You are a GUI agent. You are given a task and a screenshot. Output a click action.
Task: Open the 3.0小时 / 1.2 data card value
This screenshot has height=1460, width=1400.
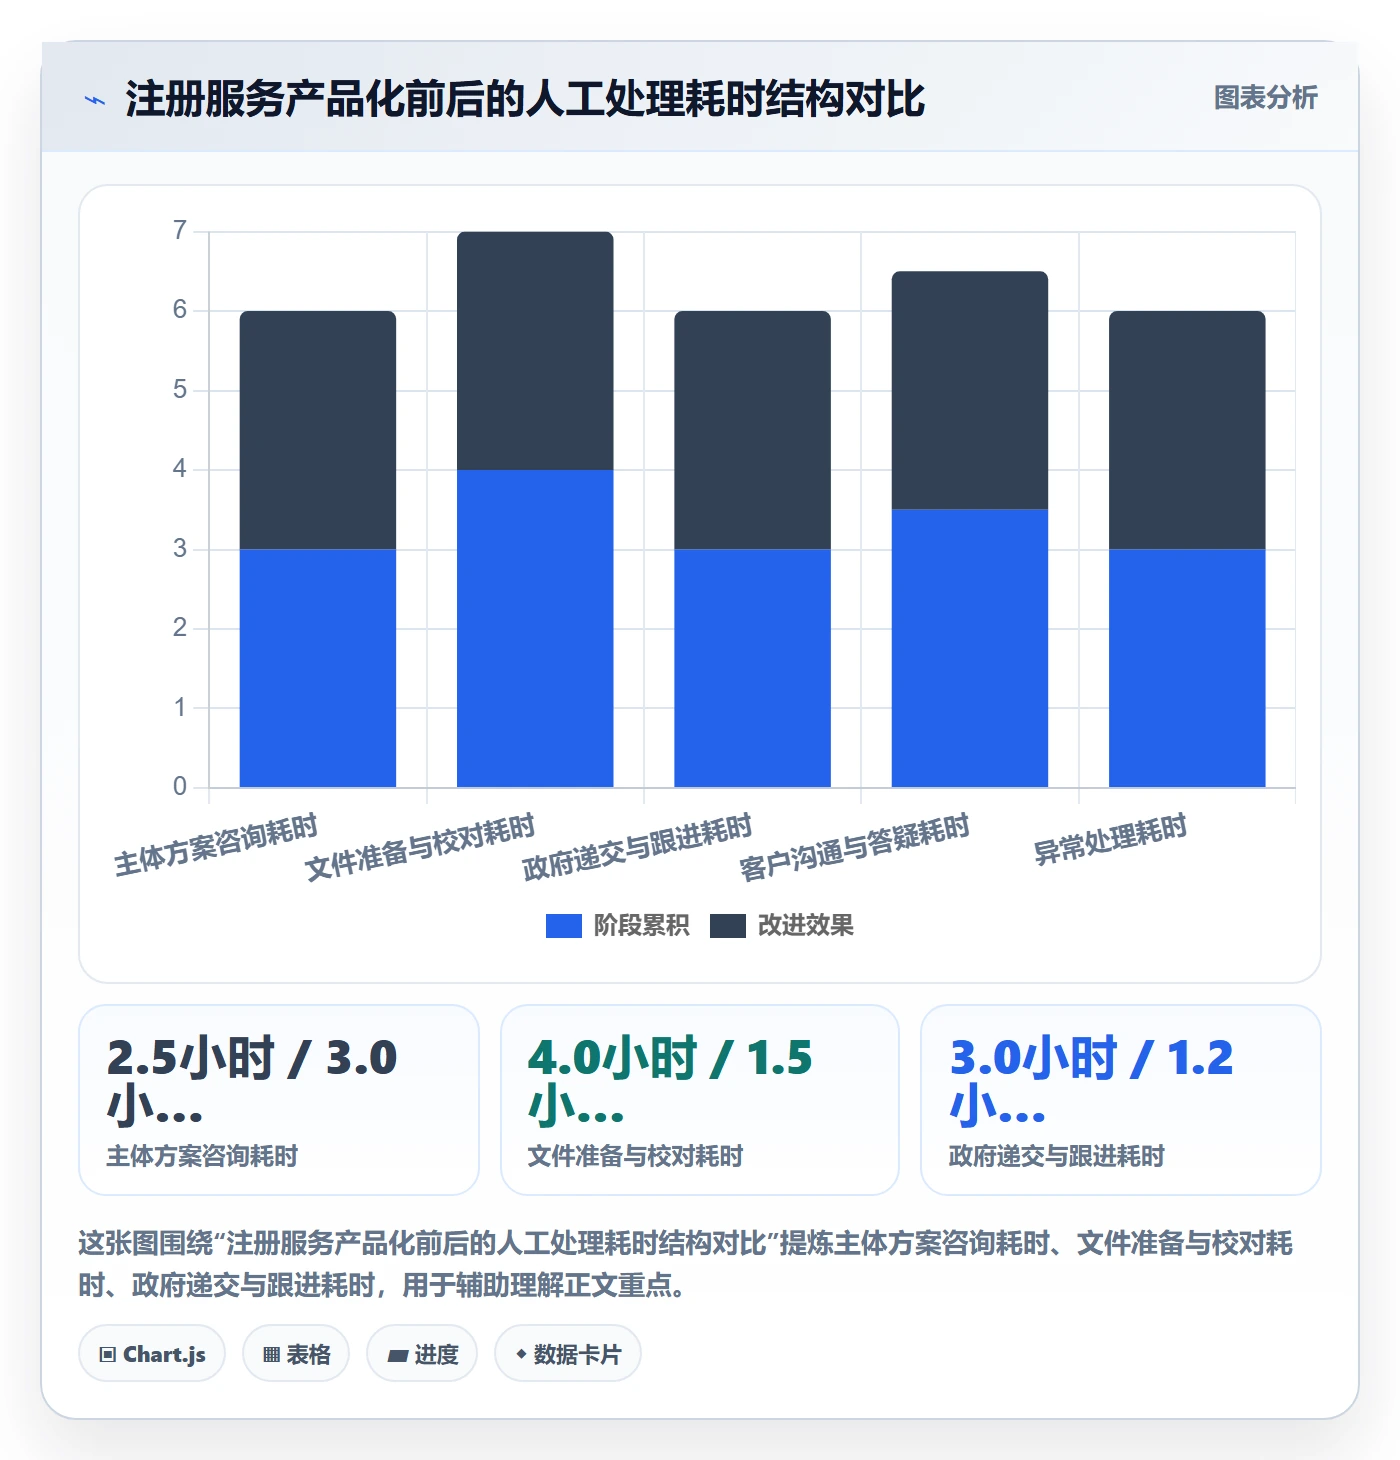(1091, 1082)
